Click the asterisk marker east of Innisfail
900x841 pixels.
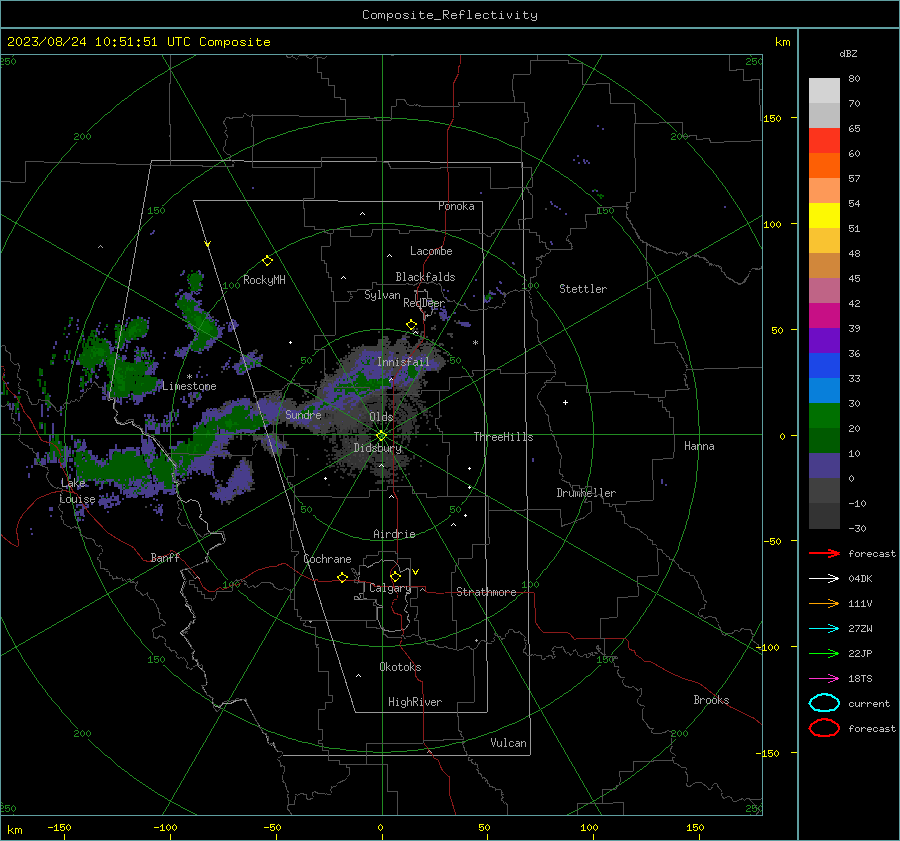475,343
